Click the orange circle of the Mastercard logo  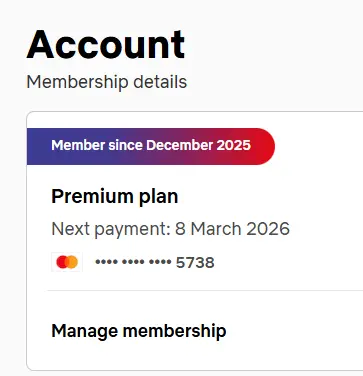(73, 262)
